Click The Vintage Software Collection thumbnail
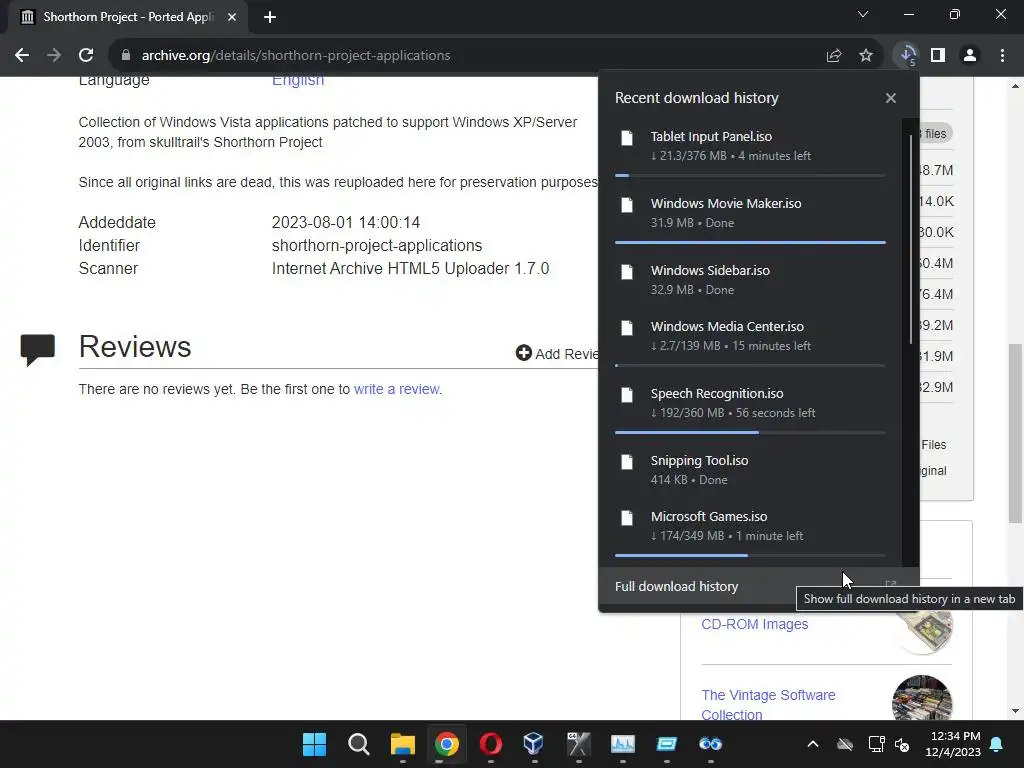The height and width of the screenshot is (768, 1024). pyautogui.click(x=921, y=697)
